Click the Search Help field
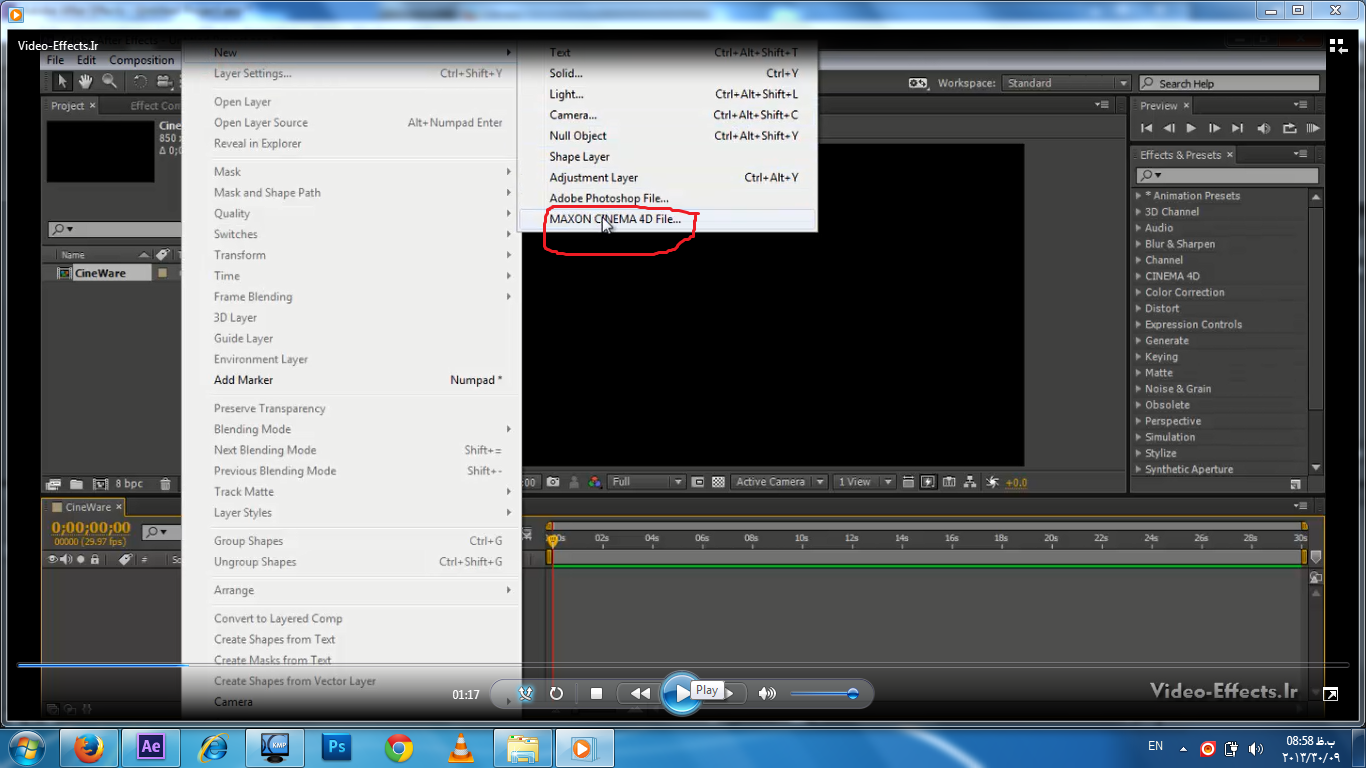The image size is (1366, 768). [x=1227, y=83]
